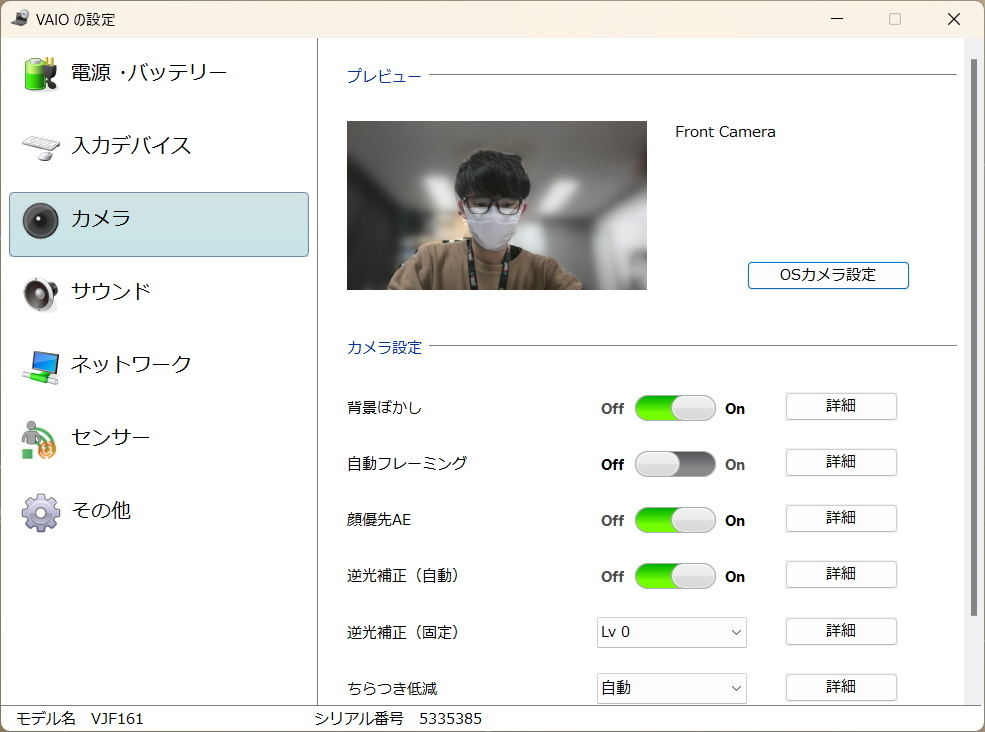Click the 背景ぼかし setting label

click(384, 408)
